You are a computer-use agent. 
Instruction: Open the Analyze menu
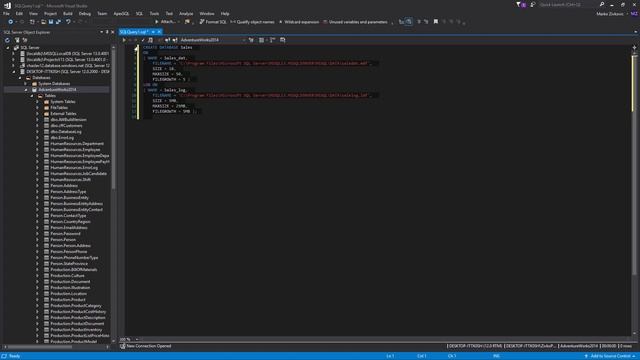186,13
